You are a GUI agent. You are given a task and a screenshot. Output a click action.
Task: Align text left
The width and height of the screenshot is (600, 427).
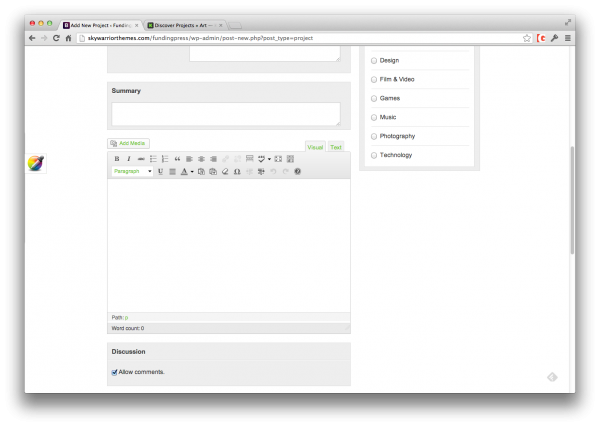point(189,159)
